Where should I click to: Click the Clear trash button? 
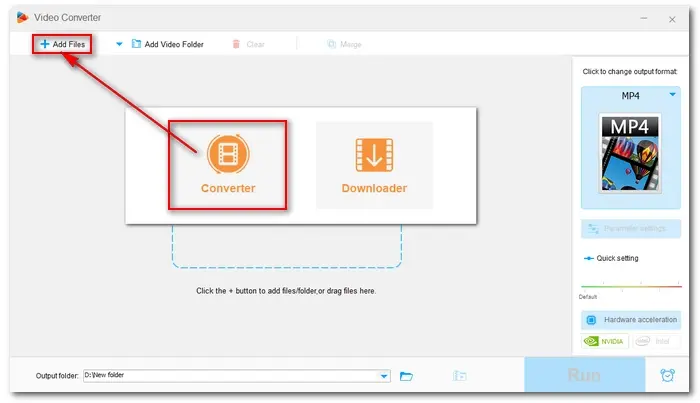[248, 44]
